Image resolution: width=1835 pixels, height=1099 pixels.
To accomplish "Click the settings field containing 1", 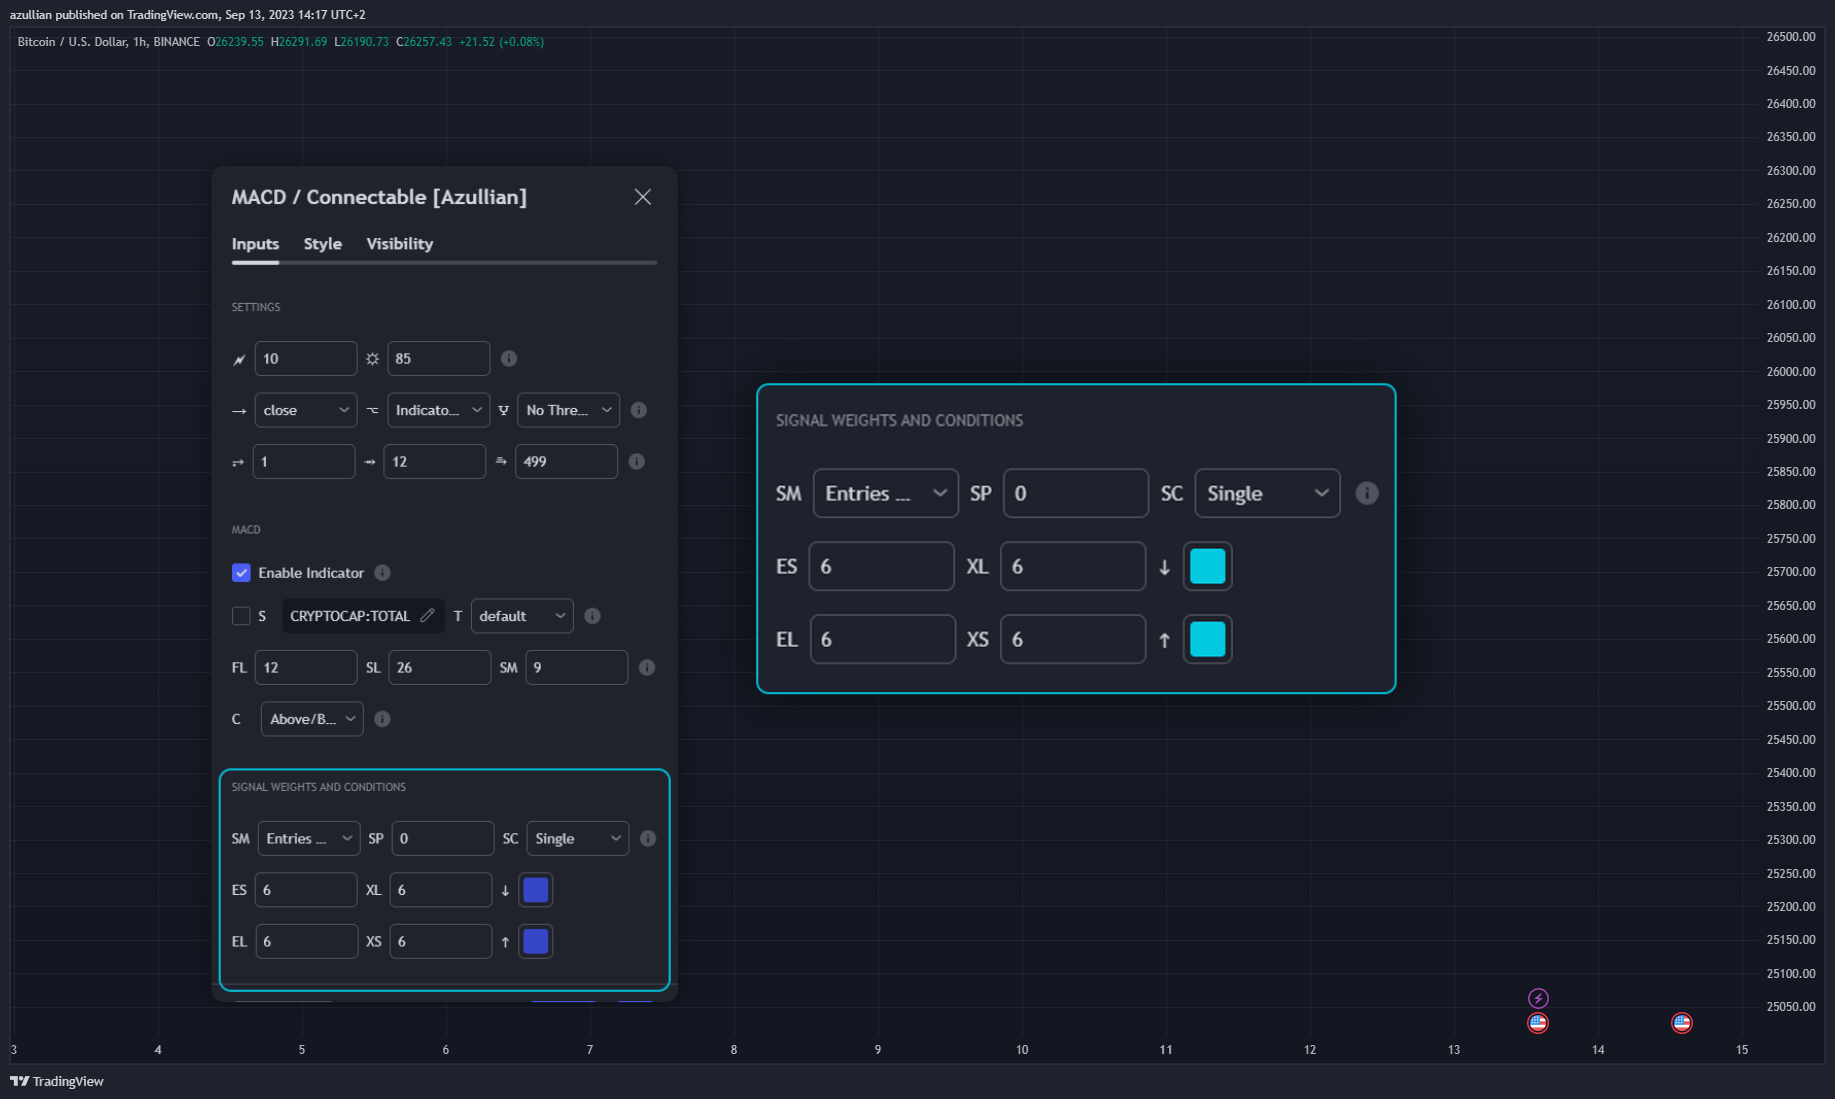I will click(x=304, y=461).
